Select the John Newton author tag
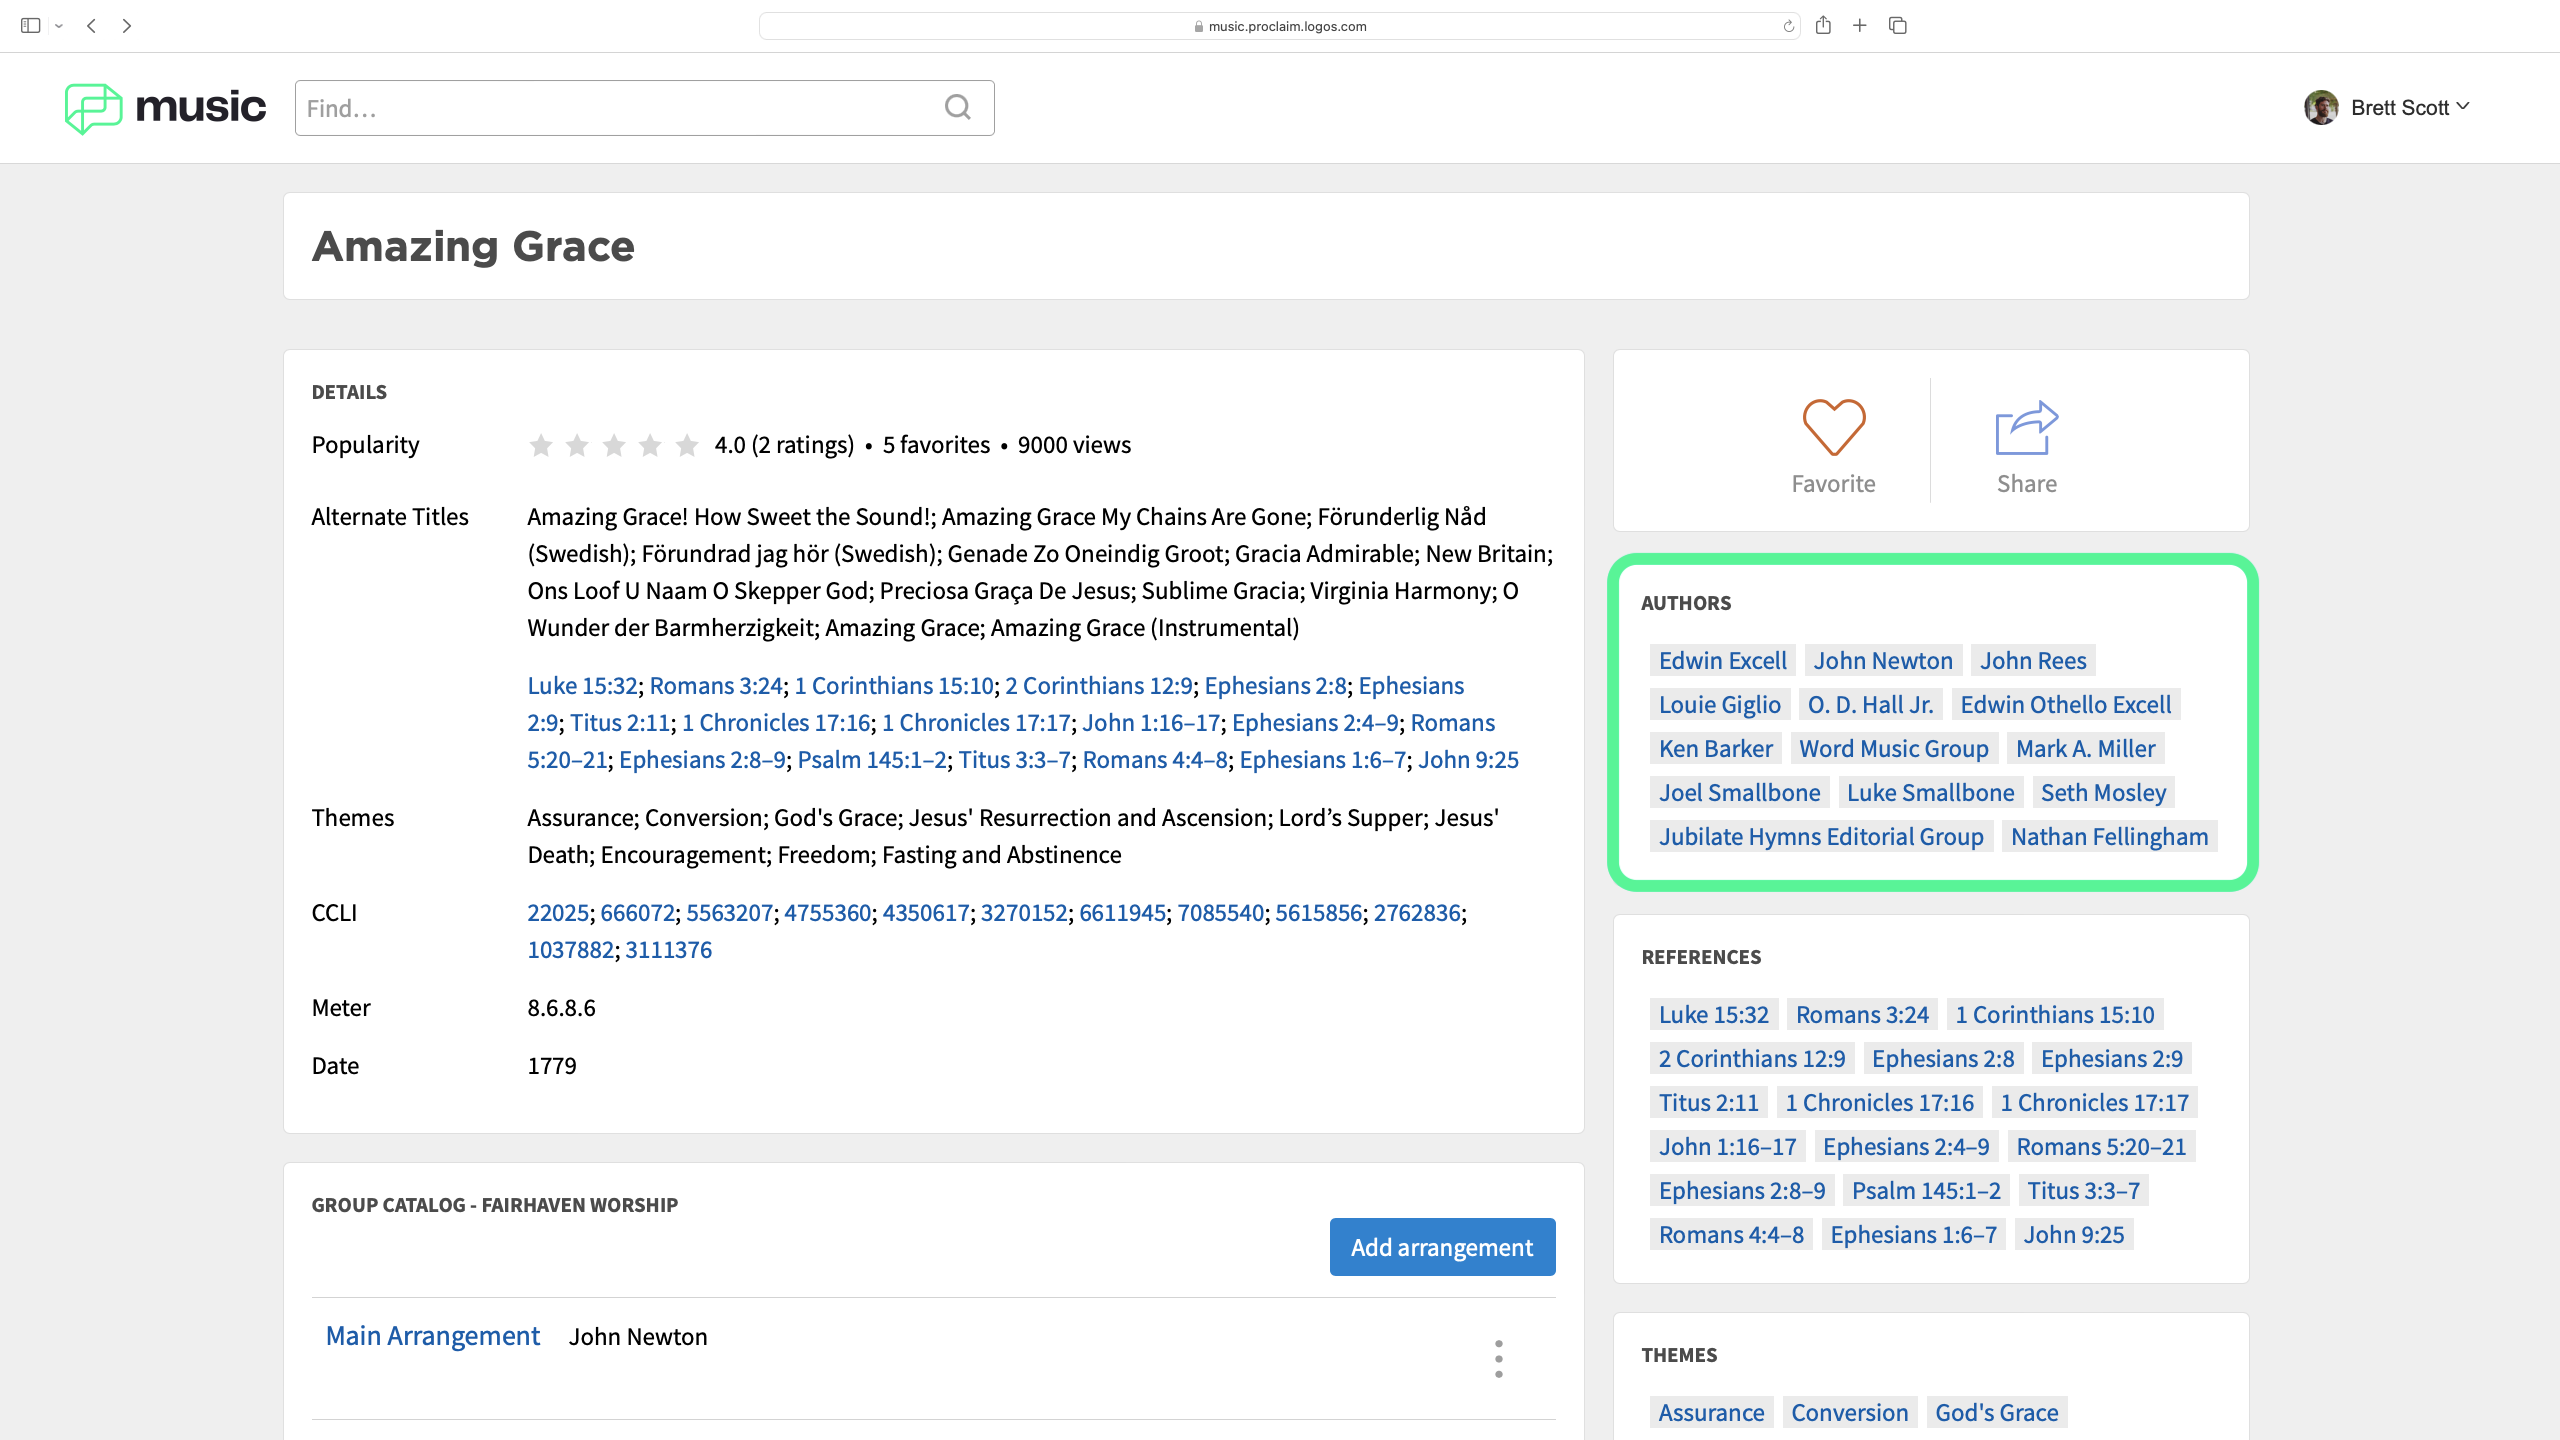The height and width of the screenshot is (1440, 2560). (1882, 661)
